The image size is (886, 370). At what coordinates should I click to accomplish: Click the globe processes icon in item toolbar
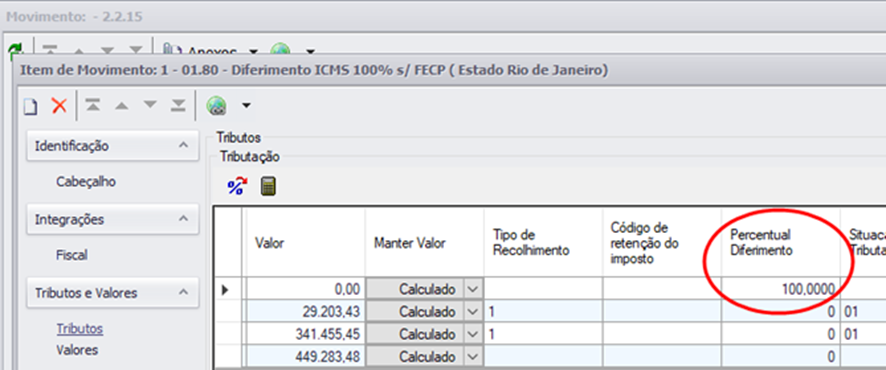click(216, 105)
